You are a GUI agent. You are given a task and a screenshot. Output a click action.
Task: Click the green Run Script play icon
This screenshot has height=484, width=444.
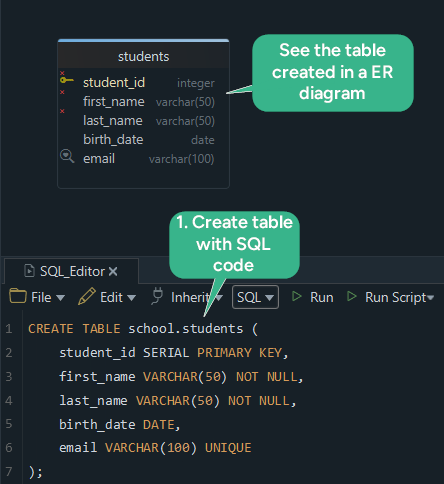351,296
